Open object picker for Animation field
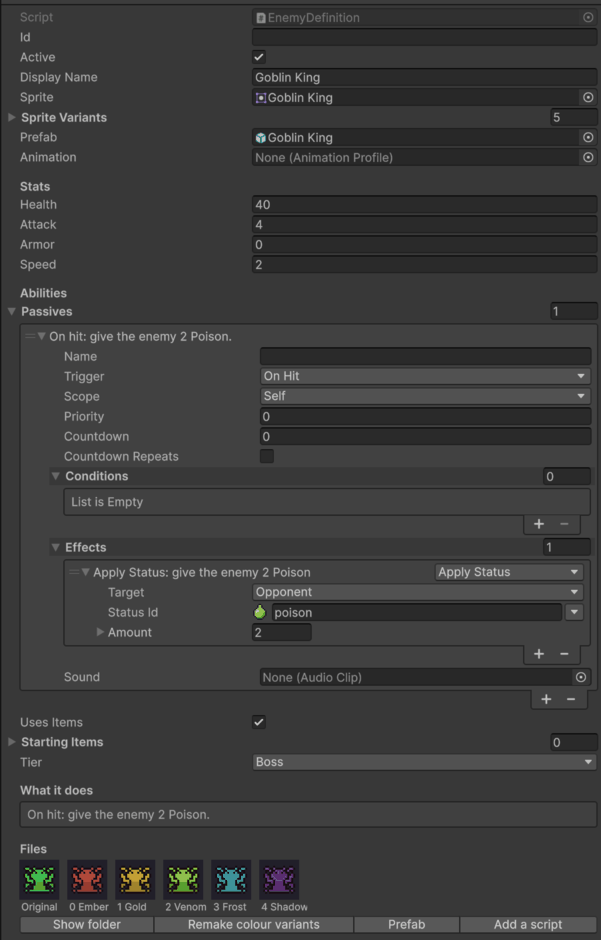 (x=588, y=157)
